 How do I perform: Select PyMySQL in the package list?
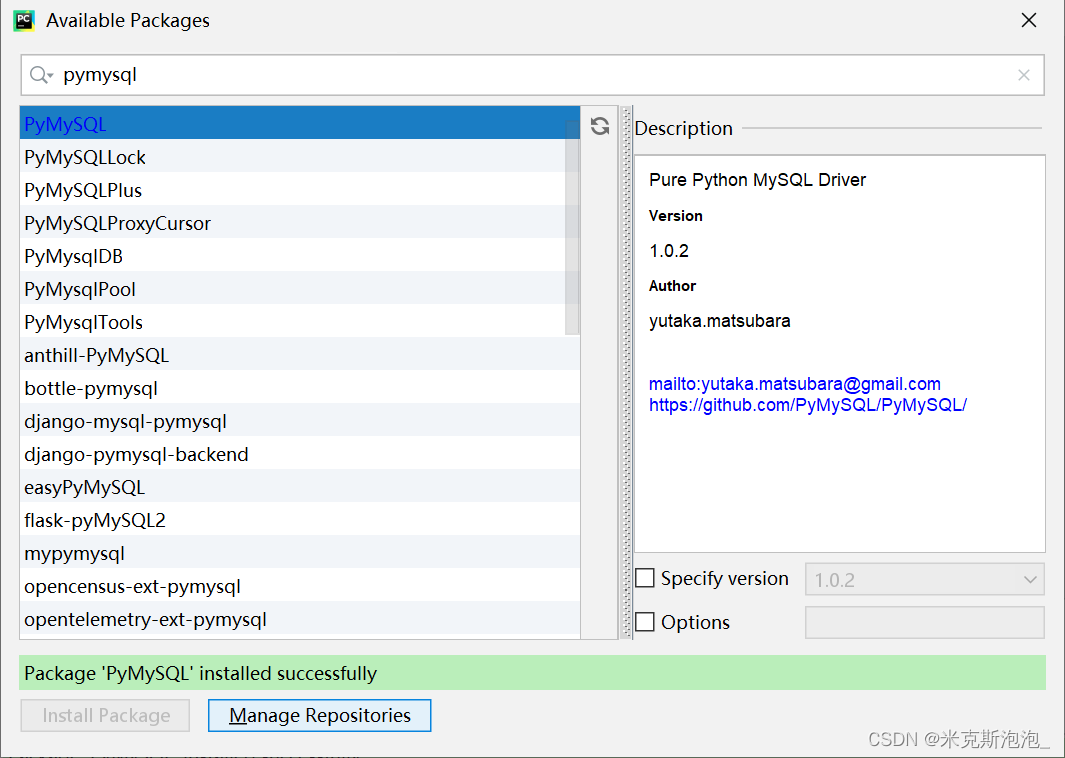pos(300,123)
